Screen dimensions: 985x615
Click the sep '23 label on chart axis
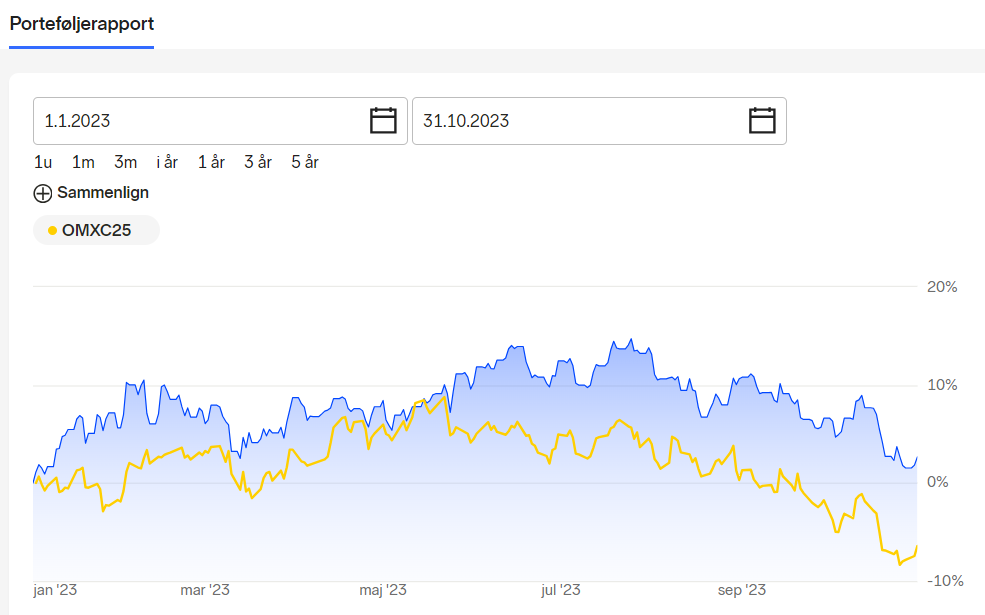(742, 591)
